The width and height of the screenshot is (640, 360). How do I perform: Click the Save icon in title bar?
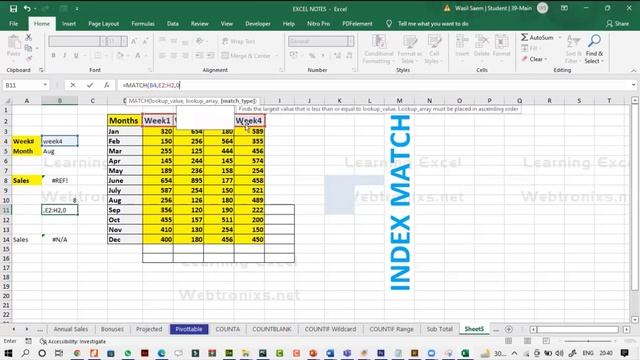pyautogui.click(x=13, y=8)
